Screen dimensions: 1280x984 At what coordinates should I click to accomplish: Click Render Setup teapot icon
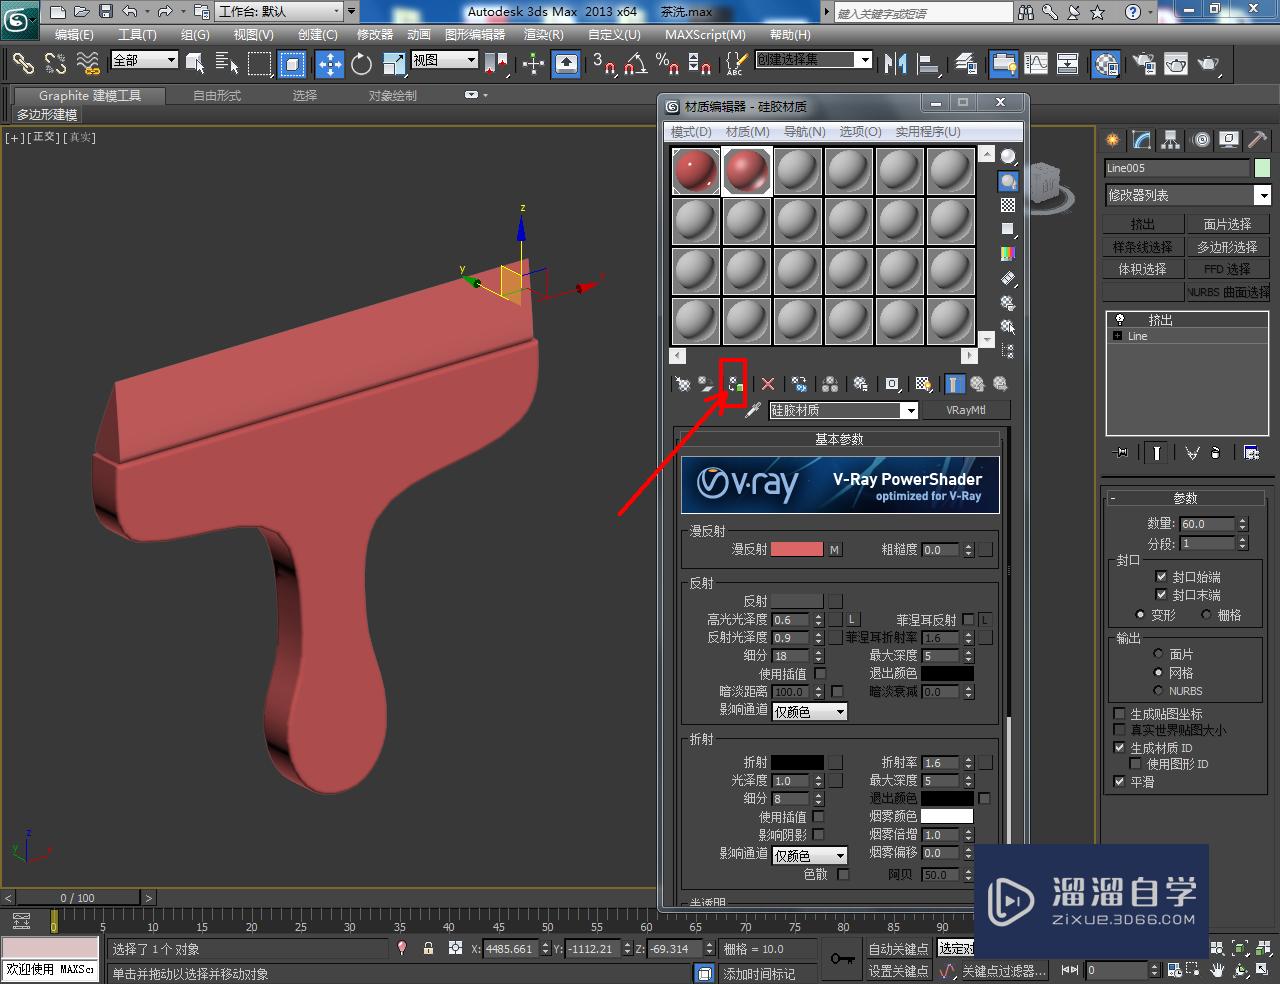pos(1144,64)
